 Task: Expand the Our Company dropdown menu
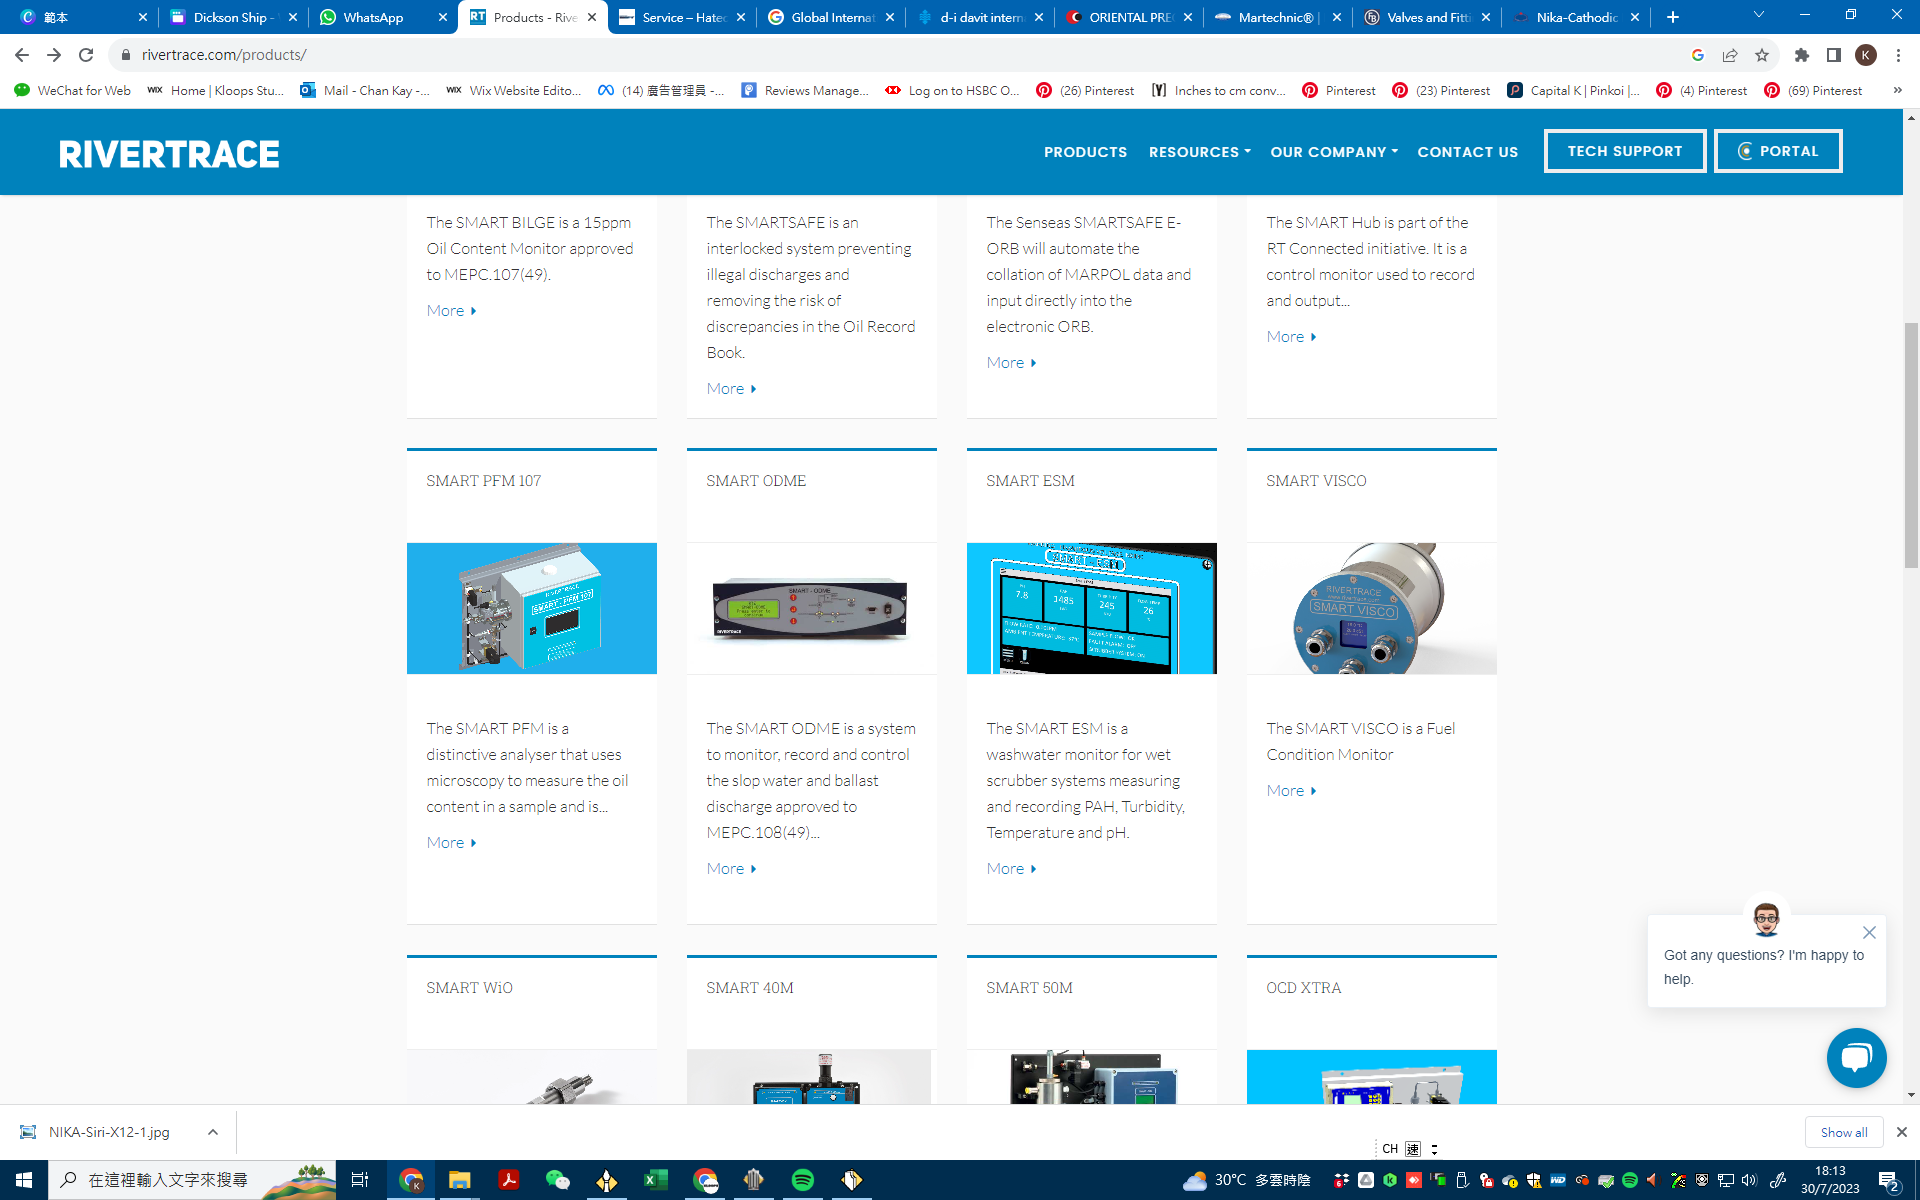pyautogui.click(x=1333, y=152)
